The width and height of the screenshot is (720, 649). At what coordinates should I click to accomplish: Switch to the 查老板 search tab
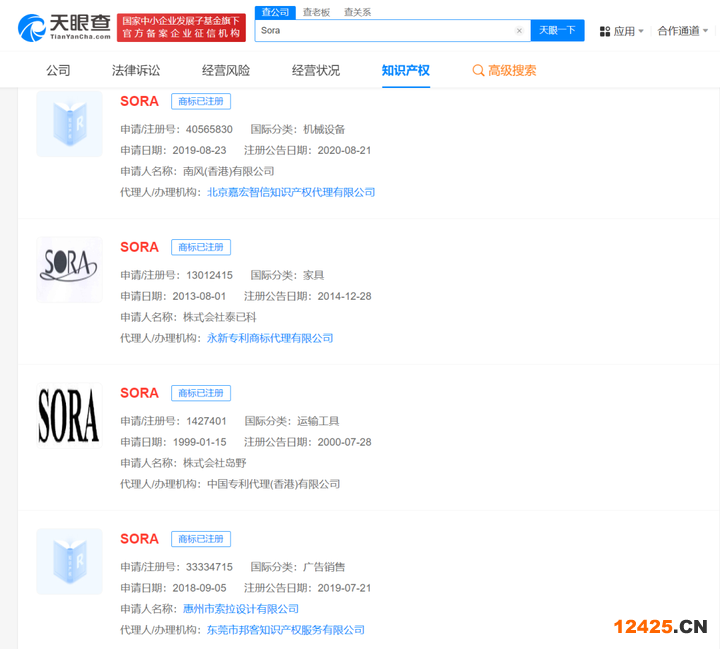316,12
